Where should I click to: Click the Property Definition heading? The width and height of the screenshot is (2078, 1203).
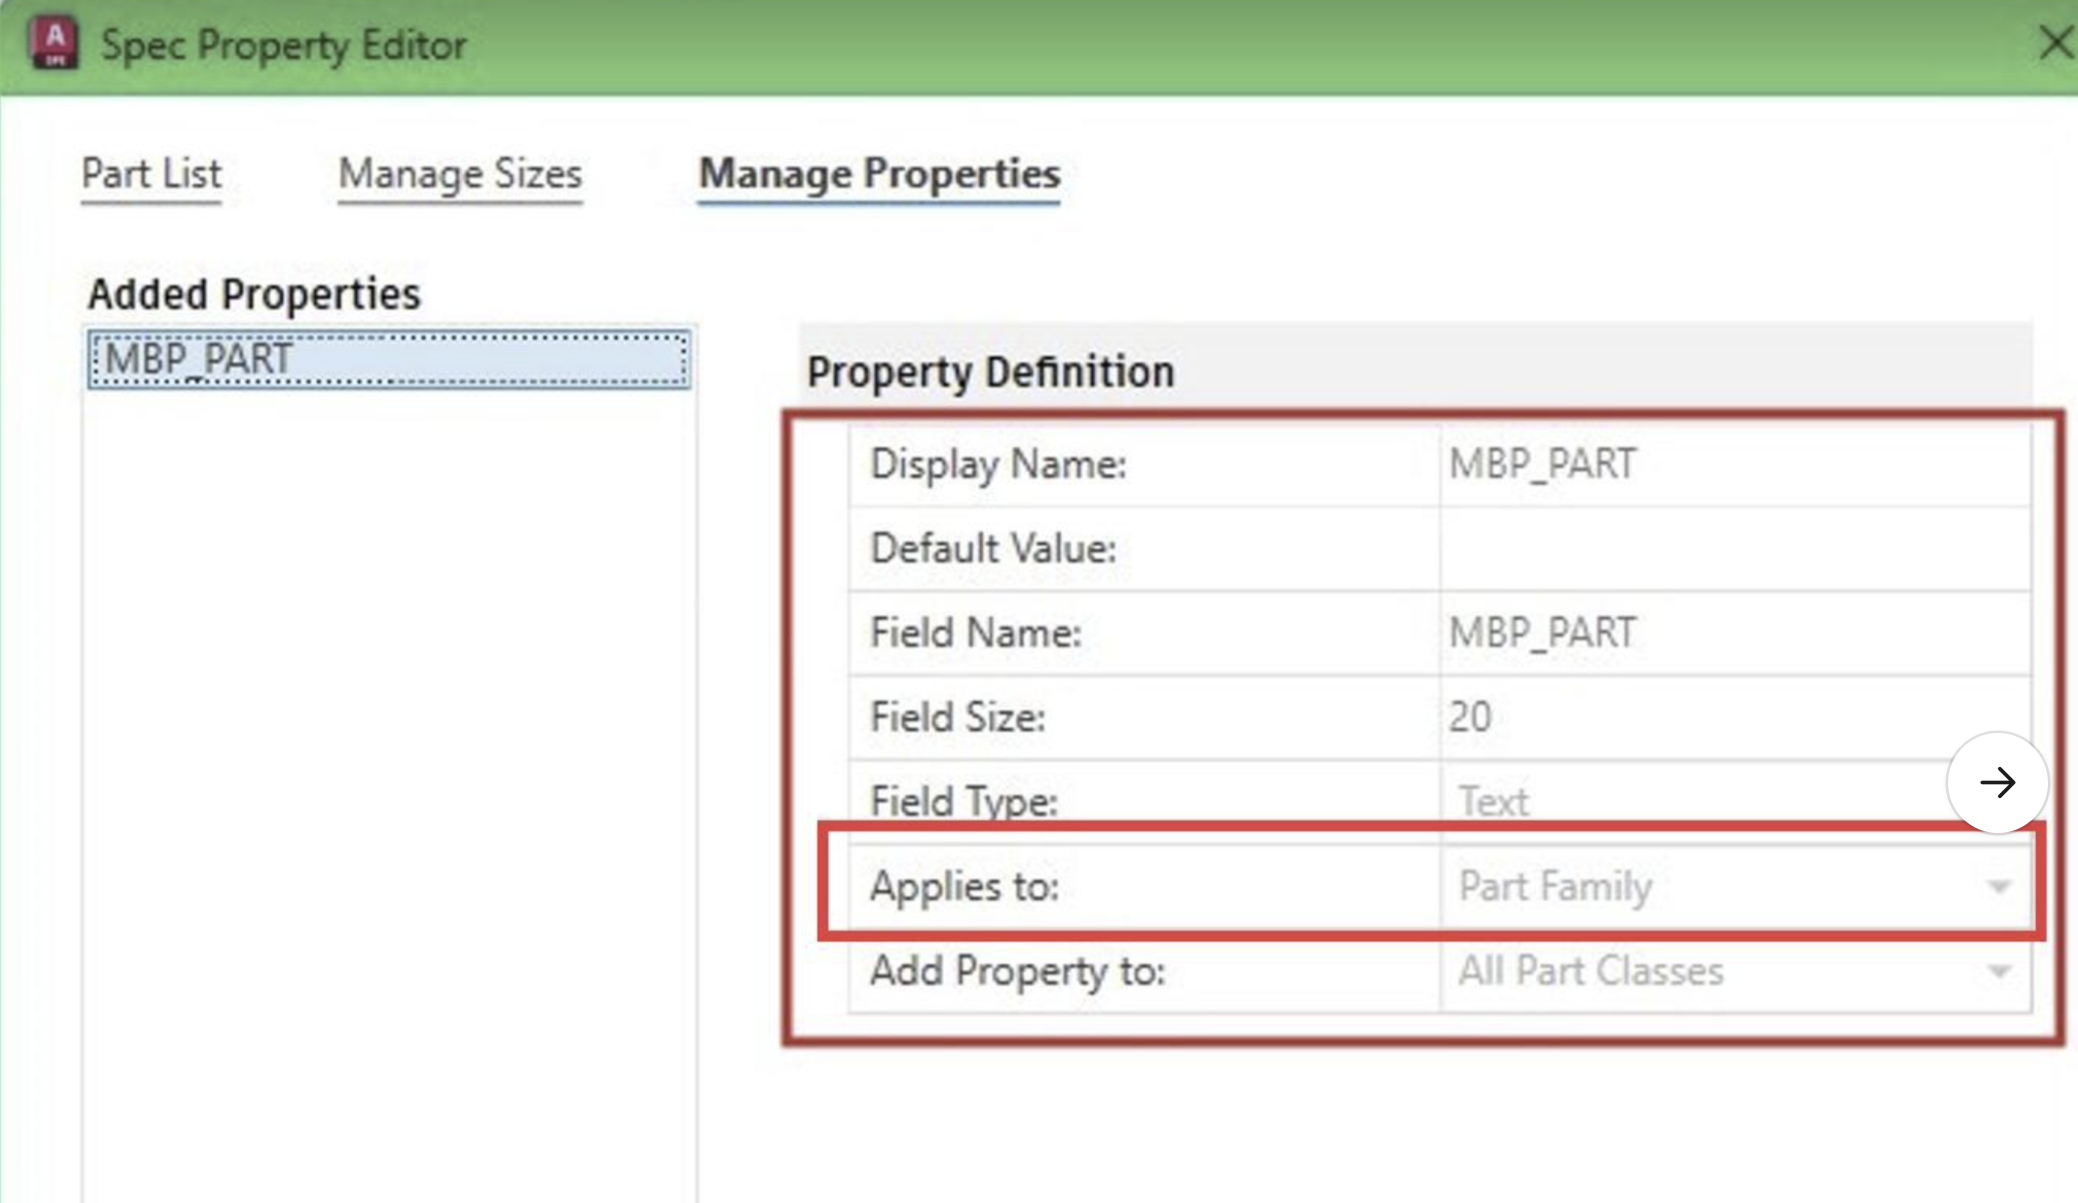[x=991, y=370]
